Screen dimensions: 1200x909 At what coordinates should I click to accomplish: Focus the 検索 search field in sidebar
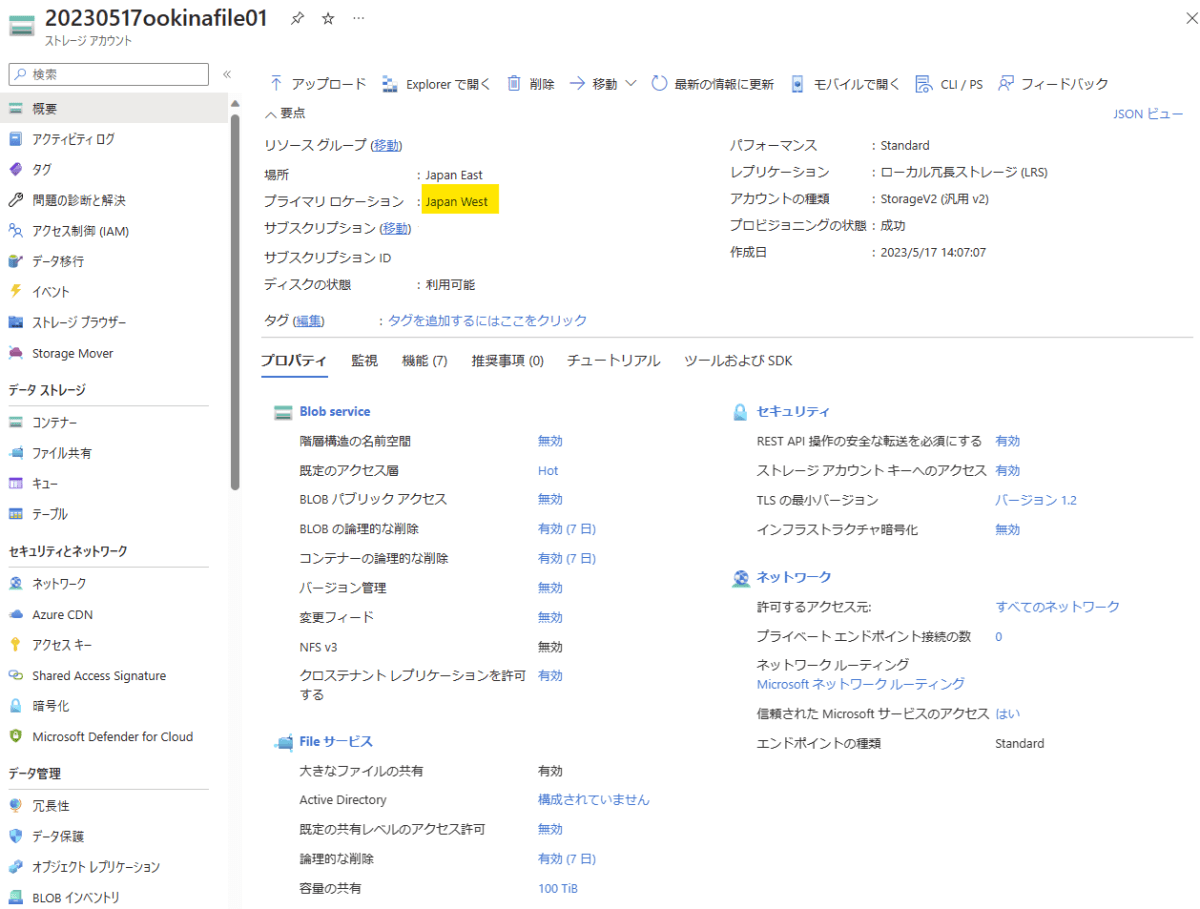point(109,74)
